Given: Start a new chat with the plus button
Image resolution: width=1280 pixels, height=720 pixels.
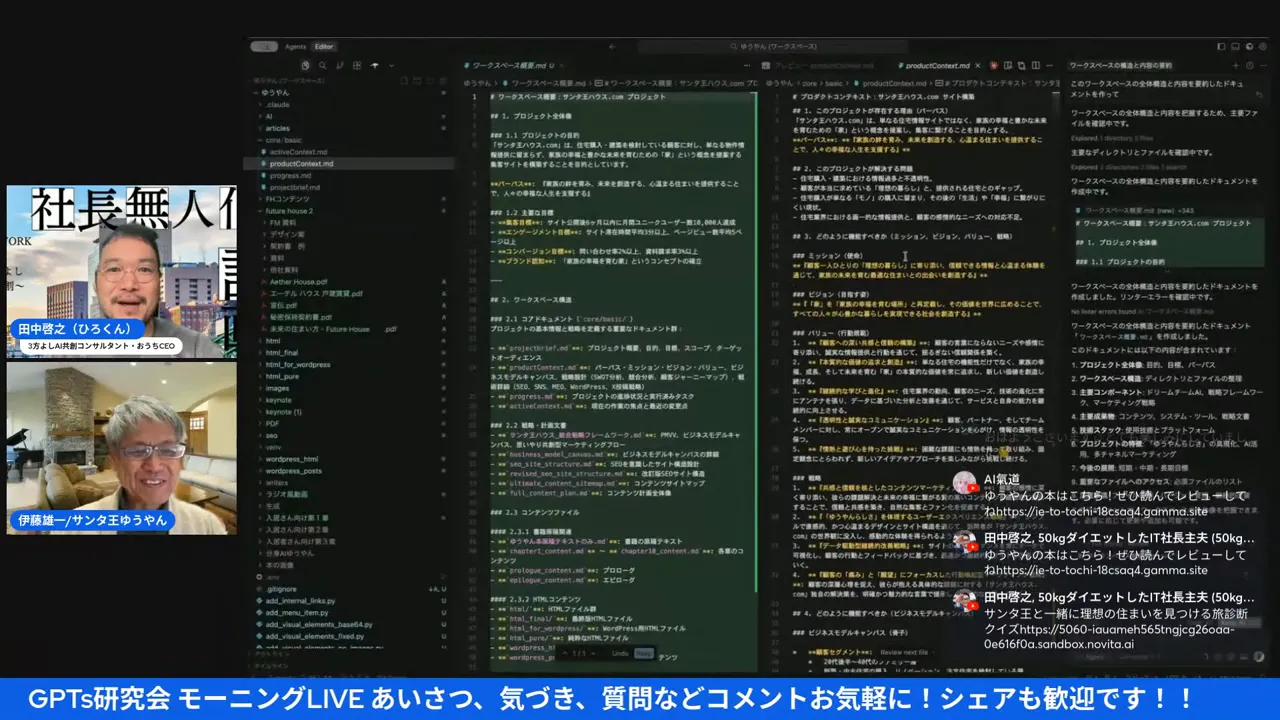Looking at the screenshot, I should coord(1236,66).
